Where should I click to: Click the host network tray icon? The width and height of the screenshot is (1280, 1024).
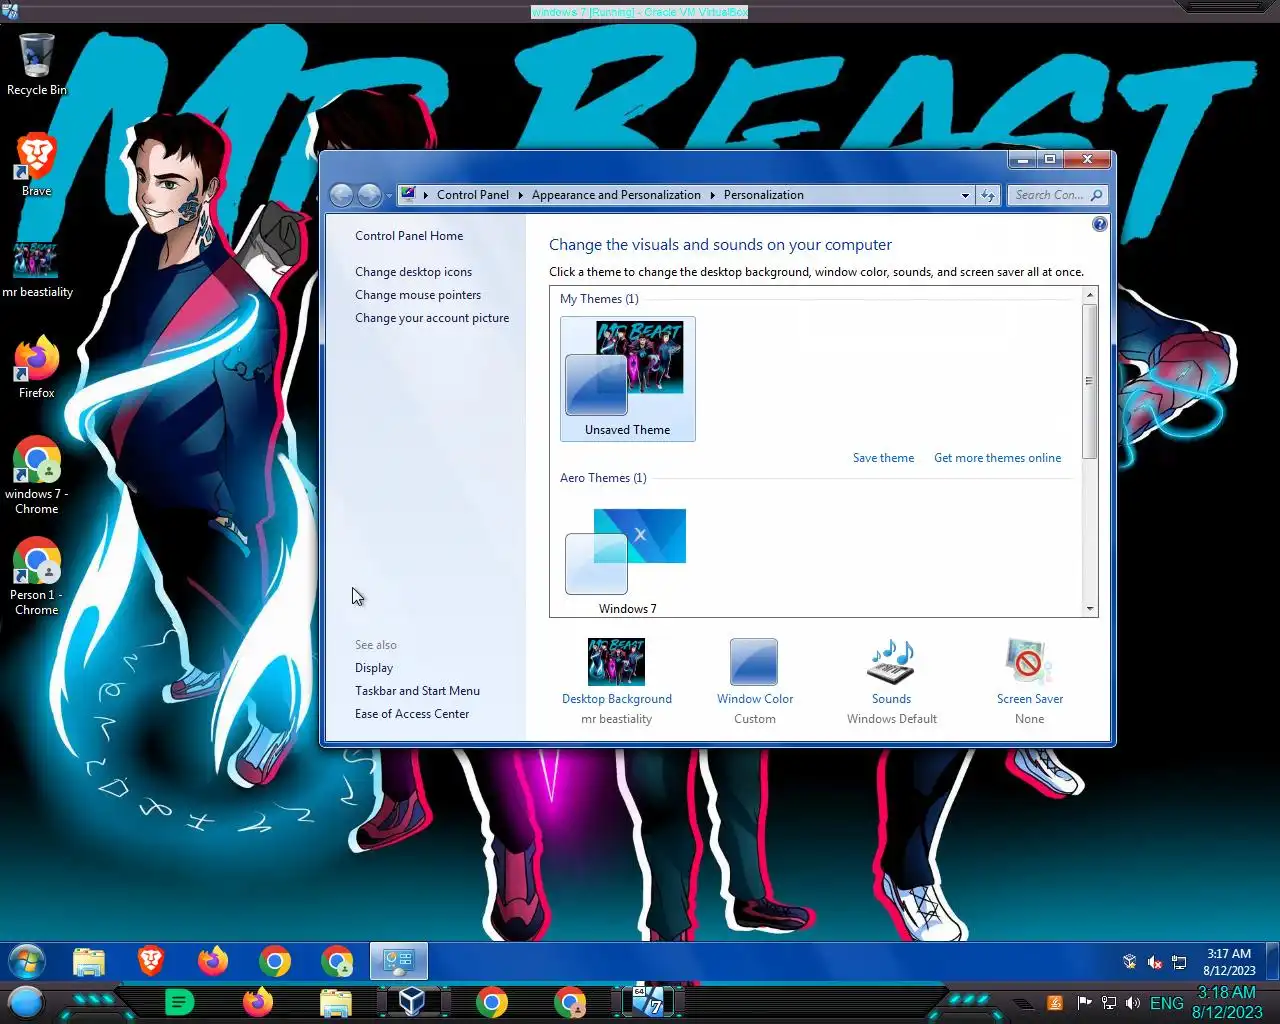pyautogui.click(x=1109, y=1003)
